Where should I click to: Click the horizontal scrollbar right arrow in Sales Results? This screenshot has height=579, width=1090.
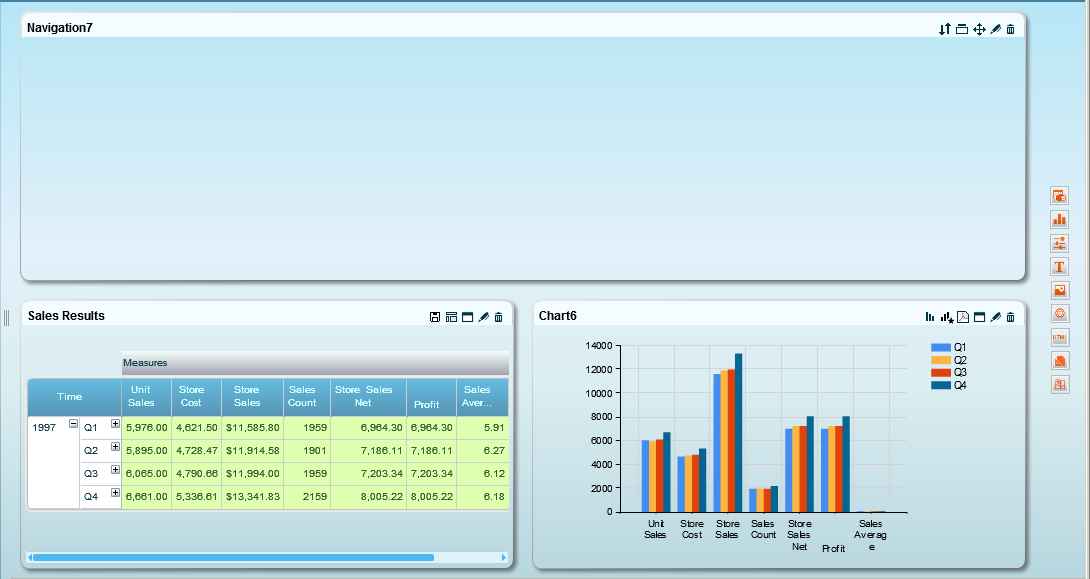[x=503, y=557]
